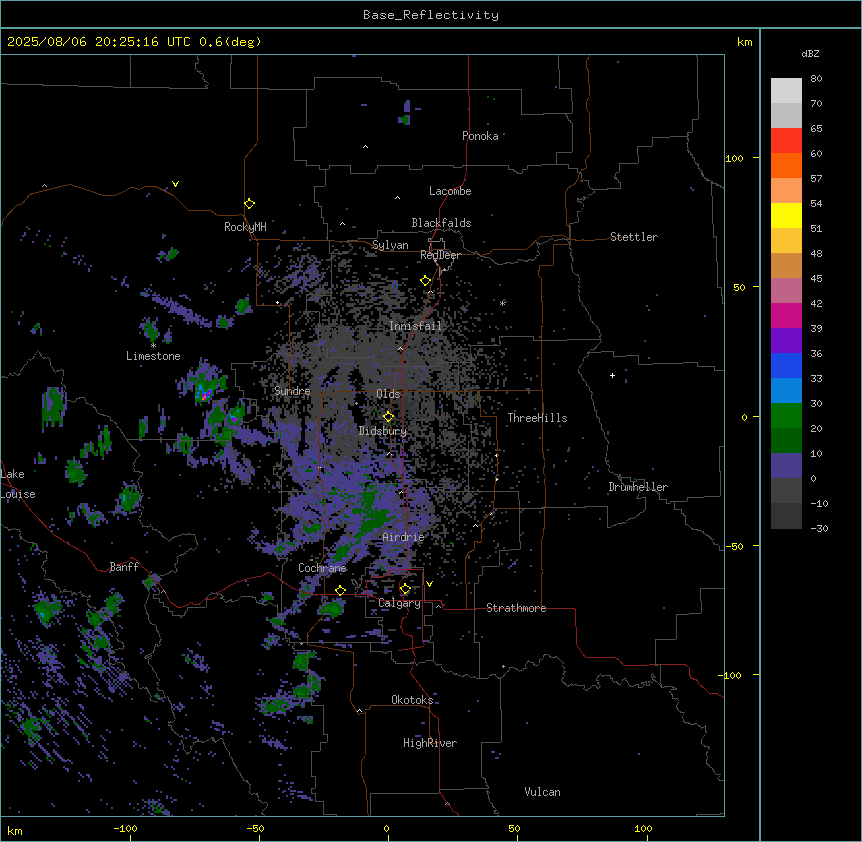Click the RockyMH label
This screenshot has height=842, width=862.
click(x=245, y=227)
